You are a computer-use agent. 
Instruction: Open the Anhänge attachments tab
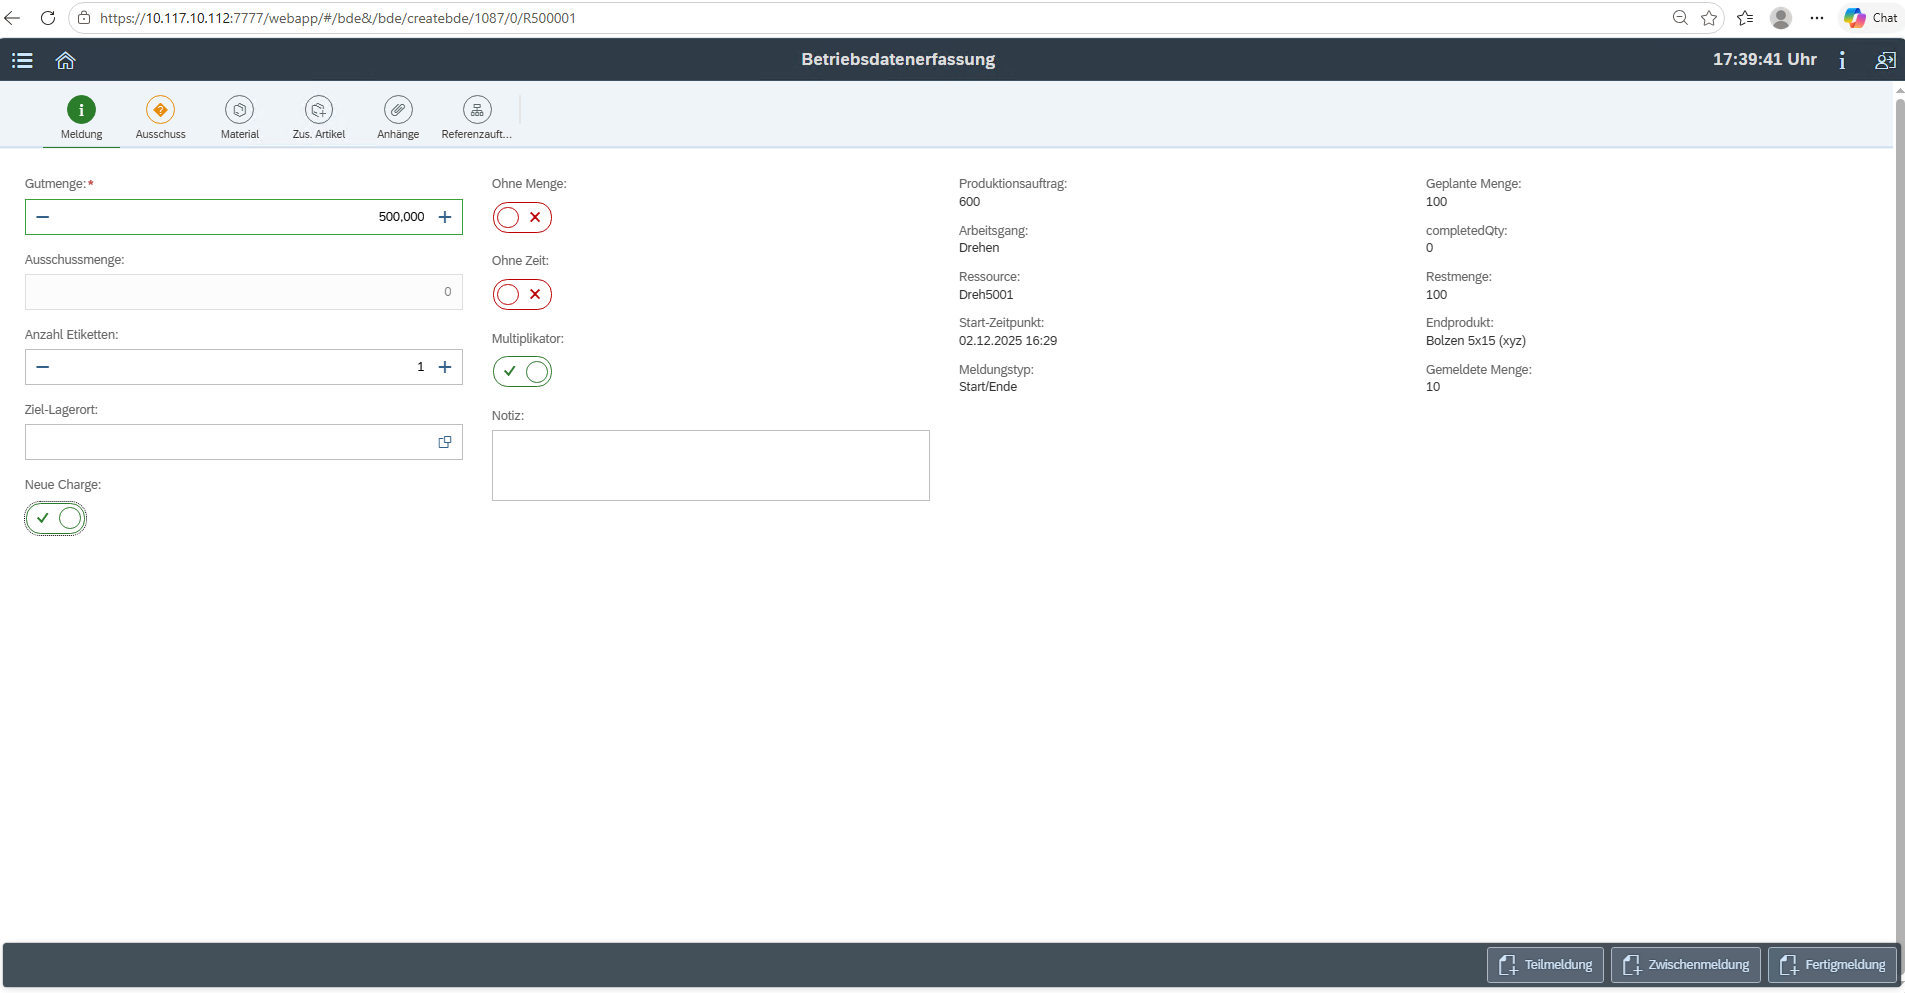pos(398,119)
